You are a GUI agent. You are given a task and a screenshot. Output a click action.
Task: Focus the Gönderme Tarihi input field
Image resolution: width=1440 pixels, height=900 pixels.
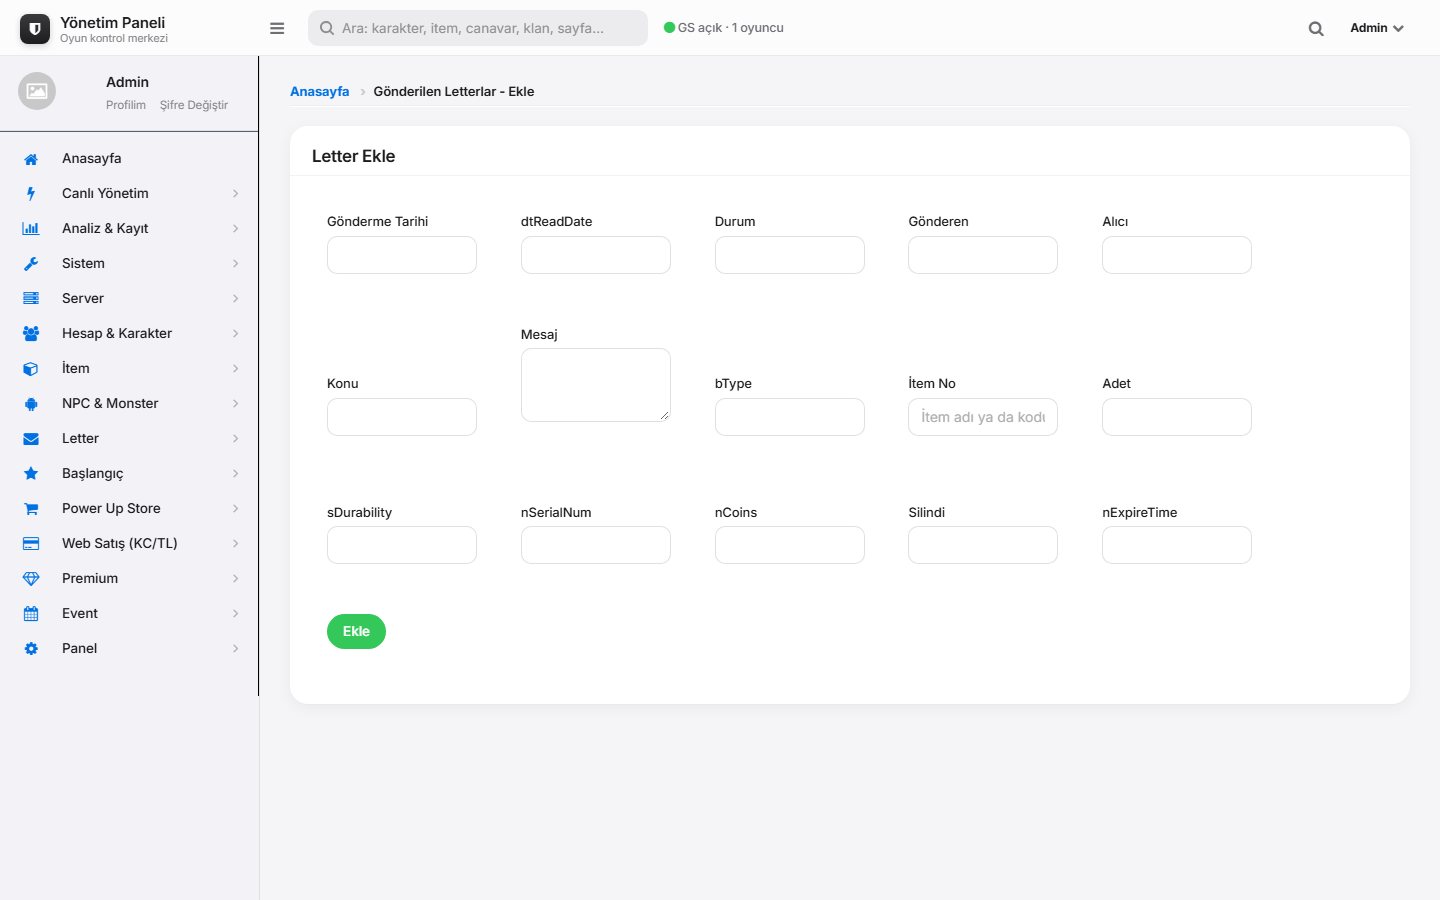[x=402, y=255]
